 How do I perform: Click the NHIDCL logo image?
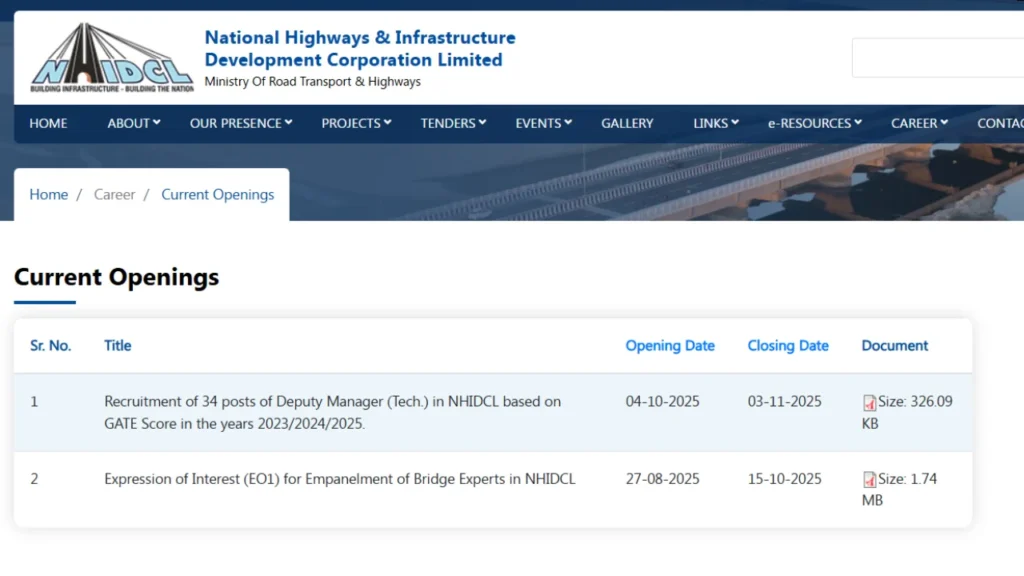[112, 57]
